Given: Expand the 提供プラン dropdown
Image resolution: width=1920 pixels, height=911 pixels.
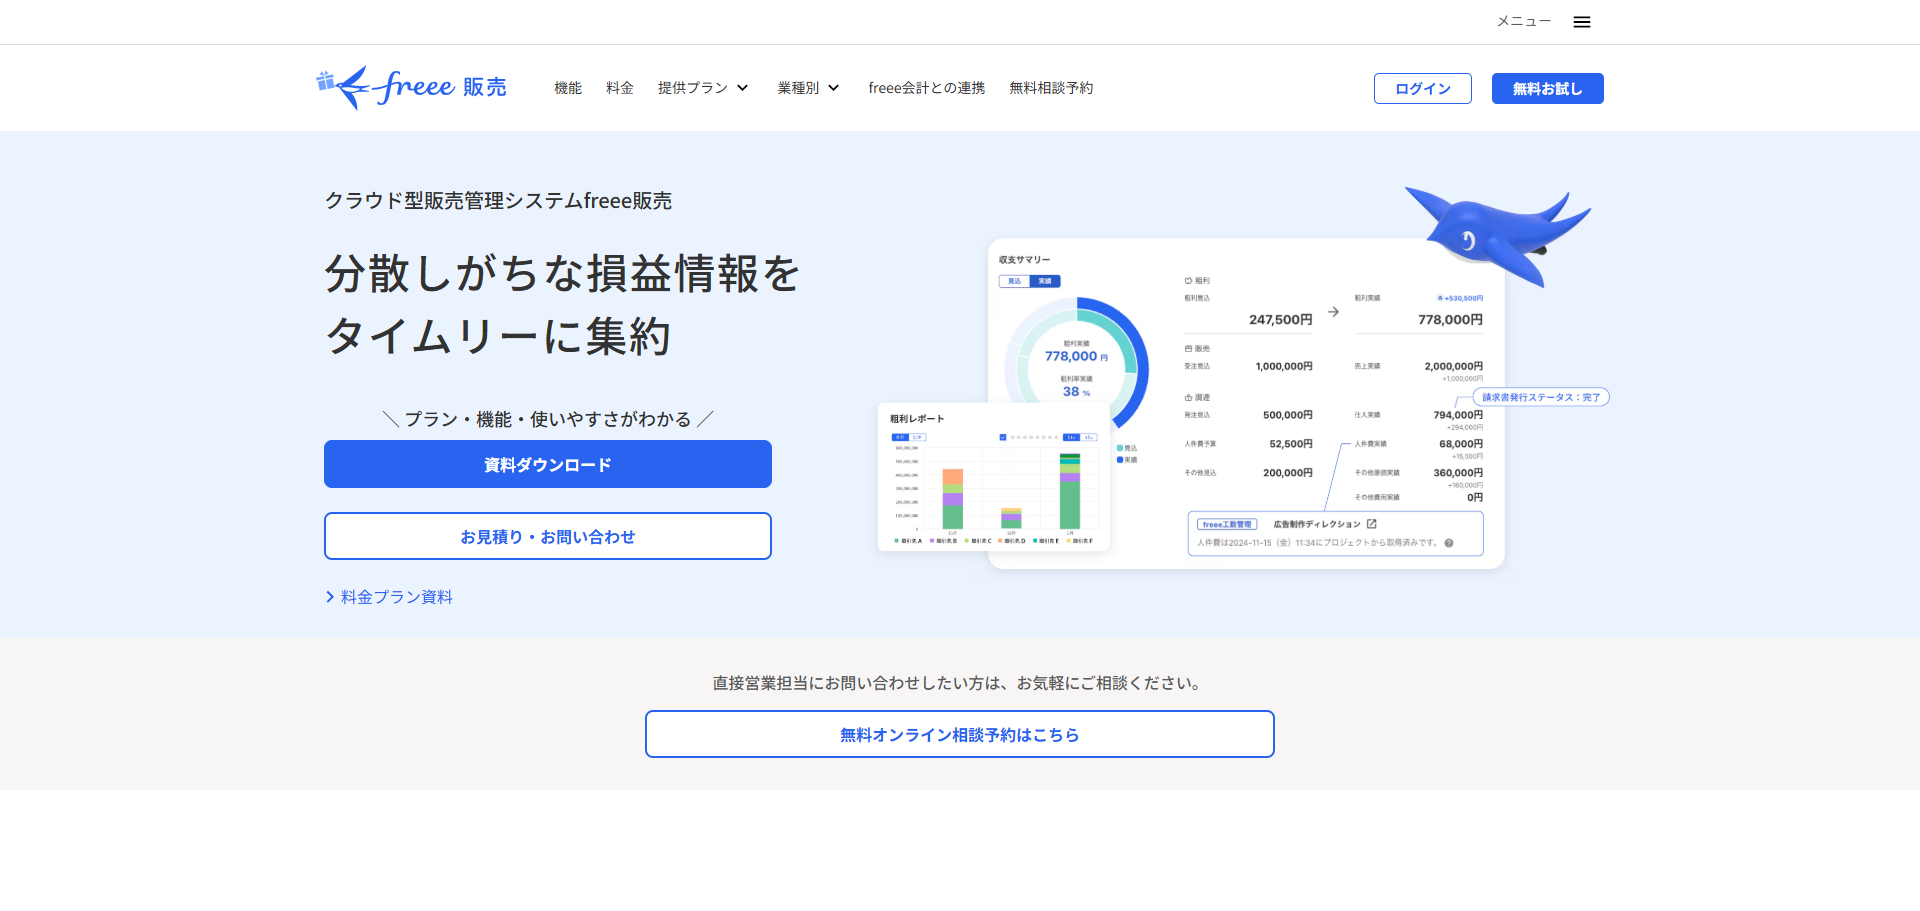Looking at the screenshot, I should (x=703, y=88).
